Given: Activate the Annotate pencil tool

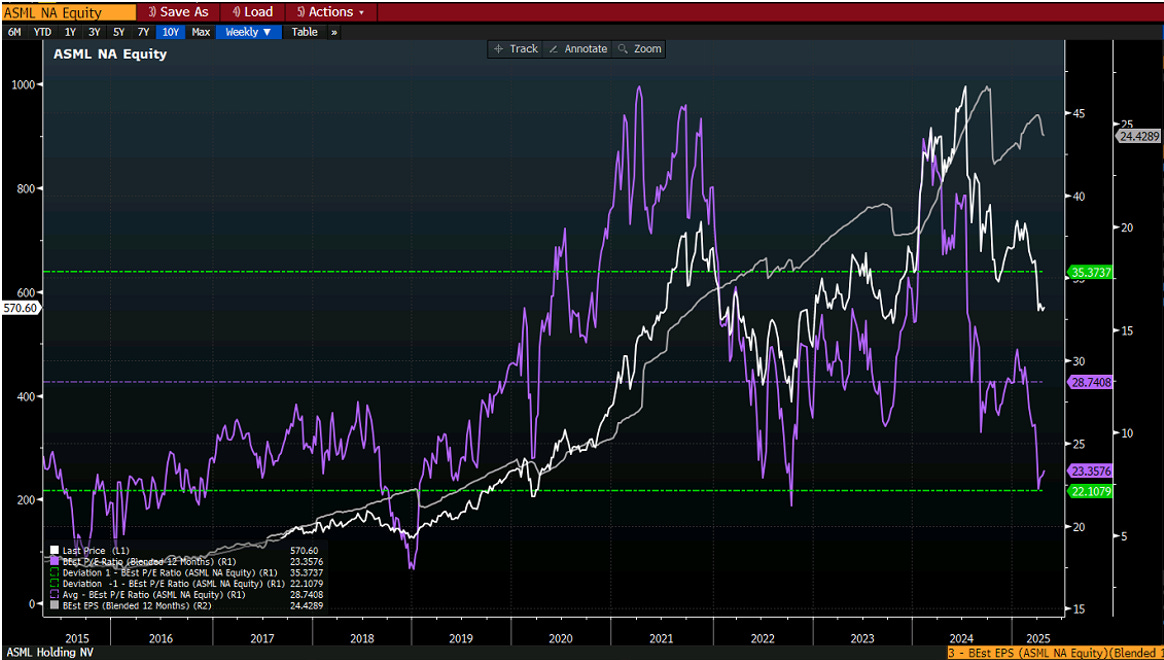Looking at the screenshot, I should [x=578, y=48].
